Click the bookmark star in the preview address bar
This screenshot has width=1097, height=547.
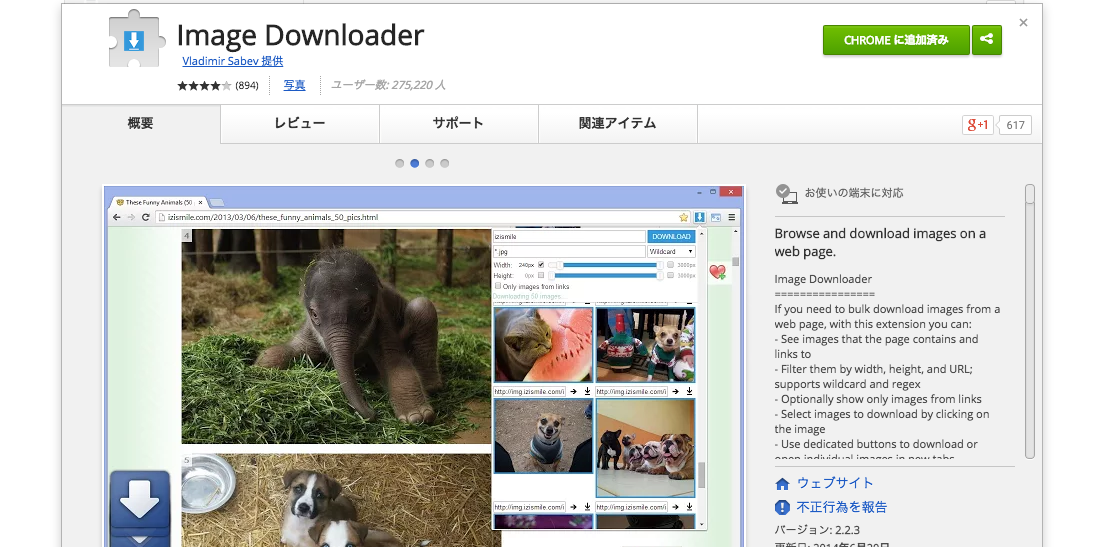pos(684,218)
